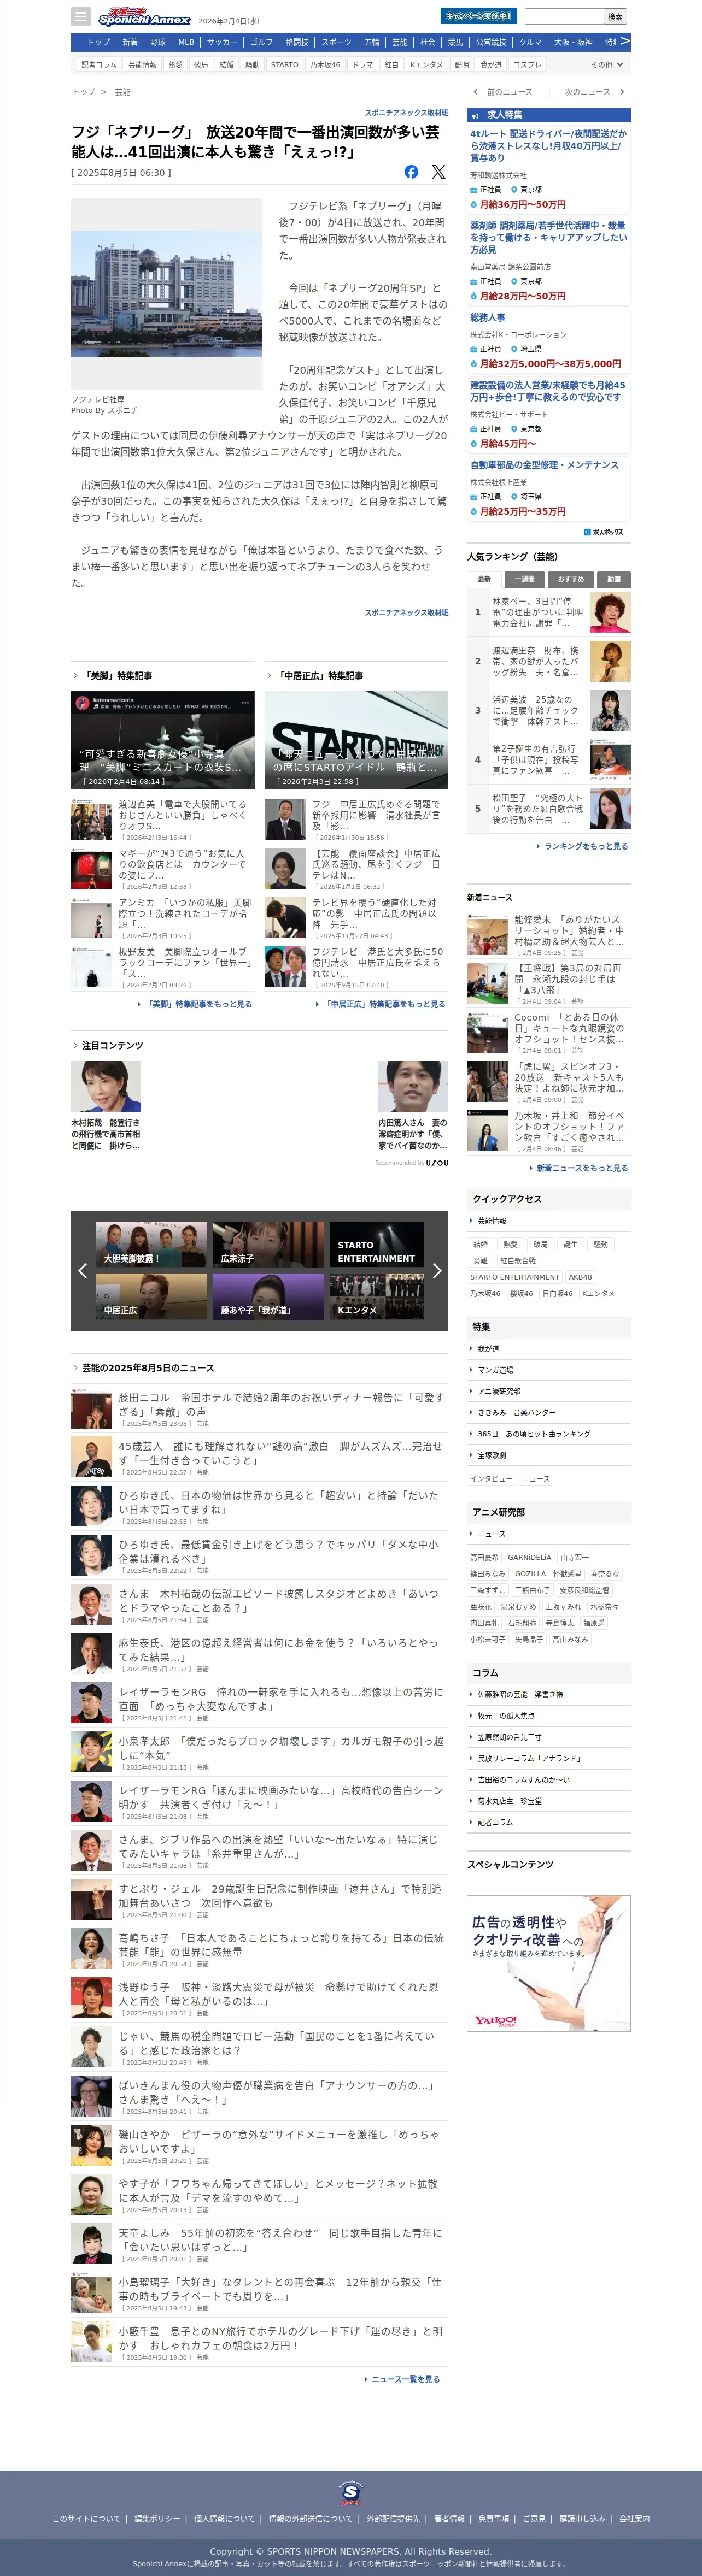Click the AKB48 tag
This screenshot has width=702, height=2576.
click(x=580, y=1277)
